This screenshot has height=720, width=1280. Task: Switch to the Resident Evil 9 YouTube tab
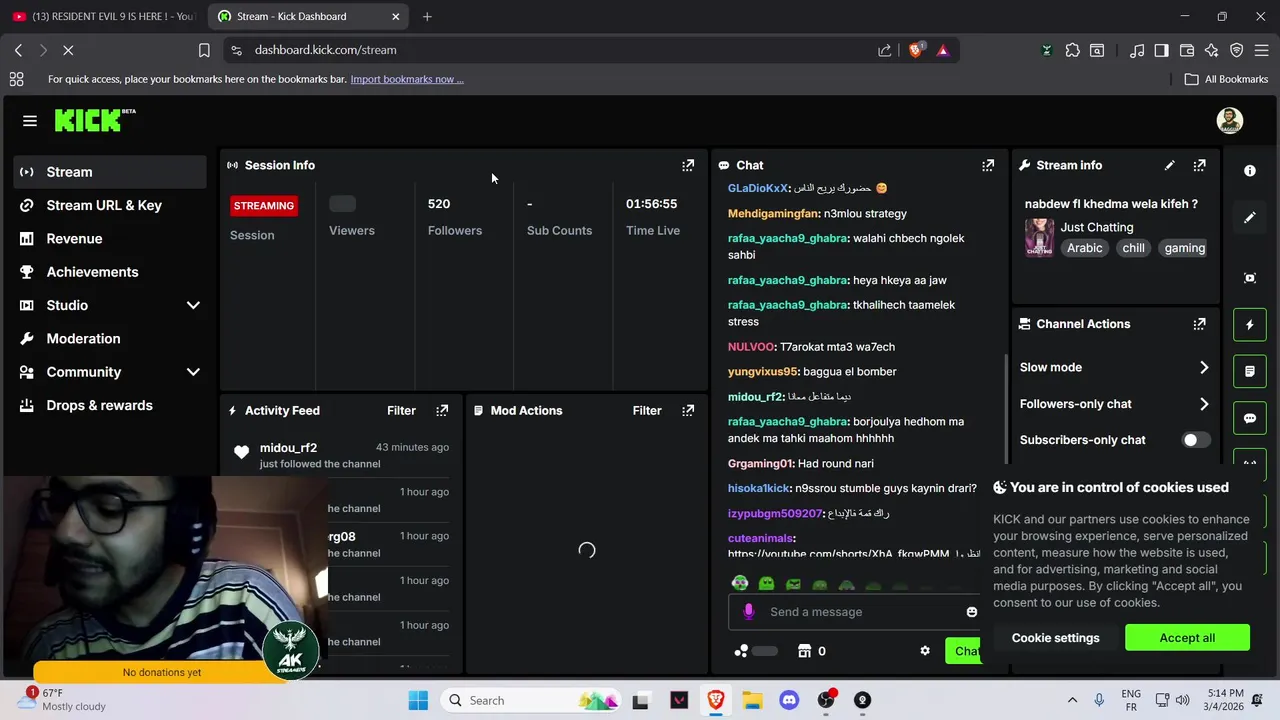(104, 16)
